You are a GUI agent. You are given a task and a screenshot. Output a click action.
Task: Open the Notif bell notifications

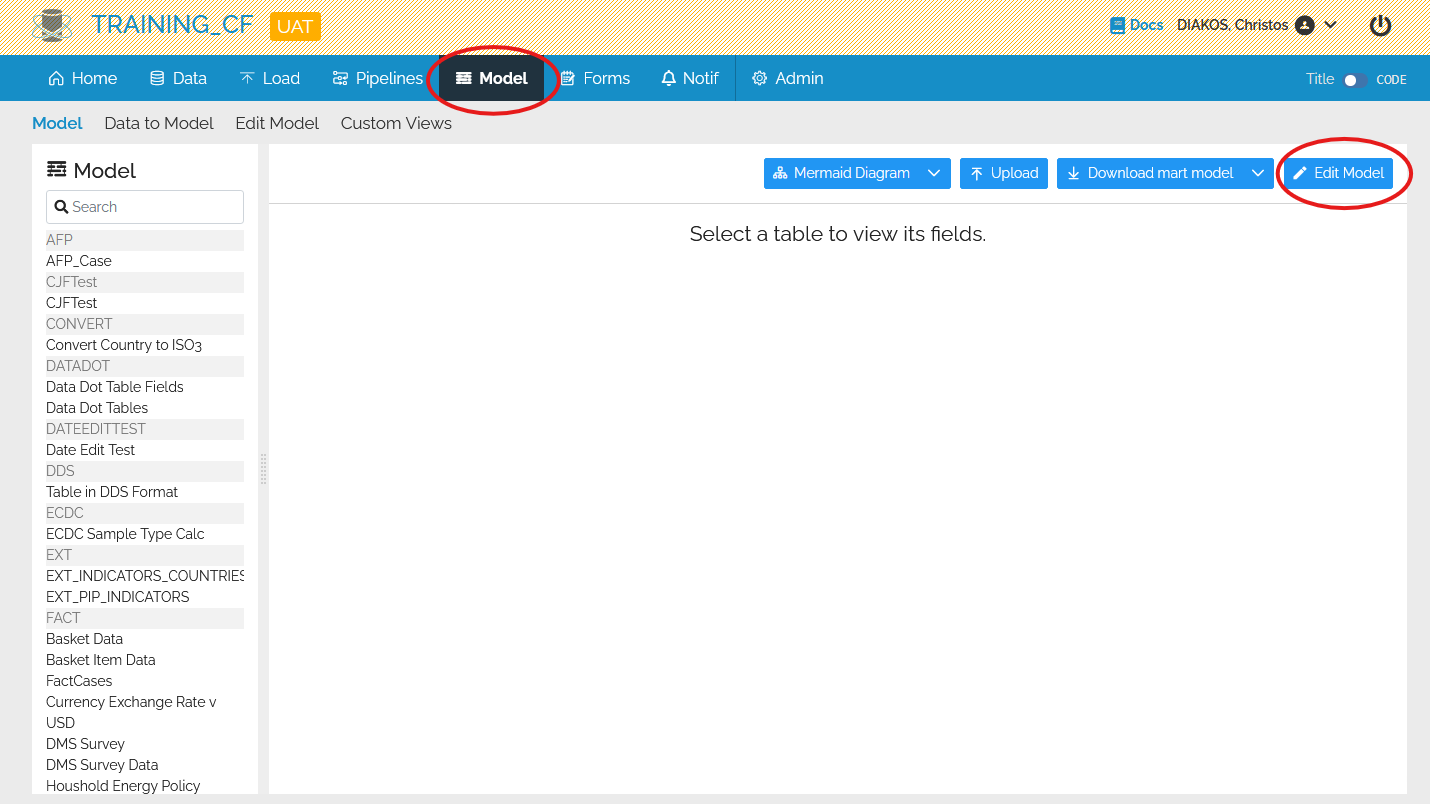690,78
